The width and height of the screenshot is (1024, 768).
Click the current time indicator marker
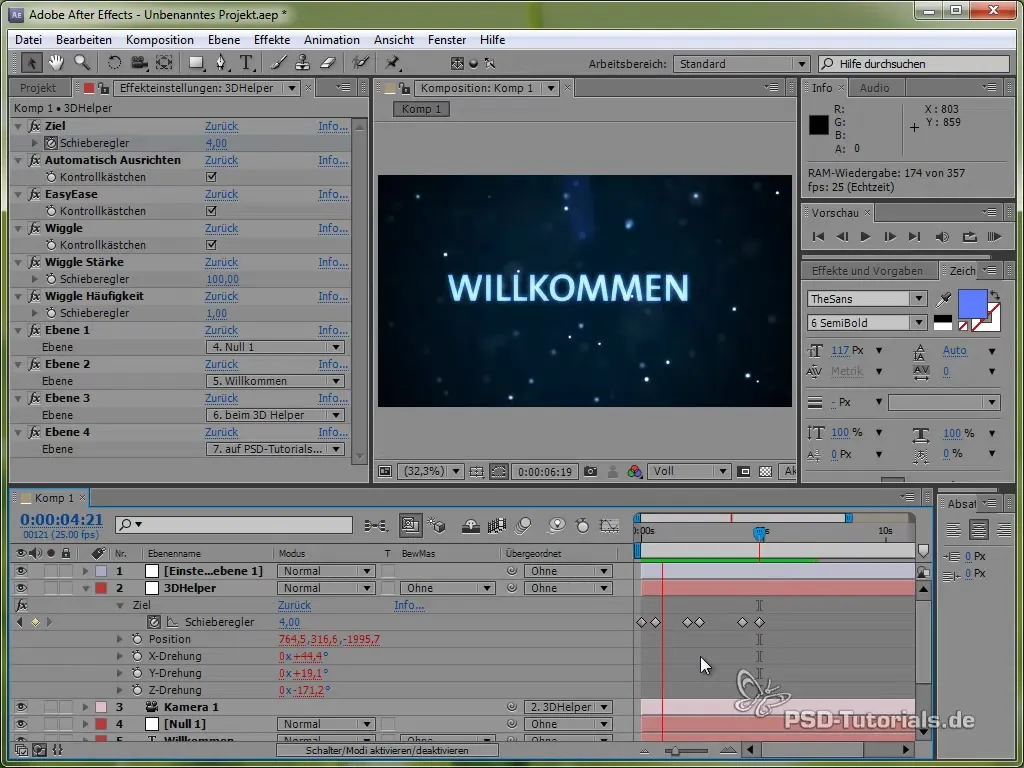point(759,534)
